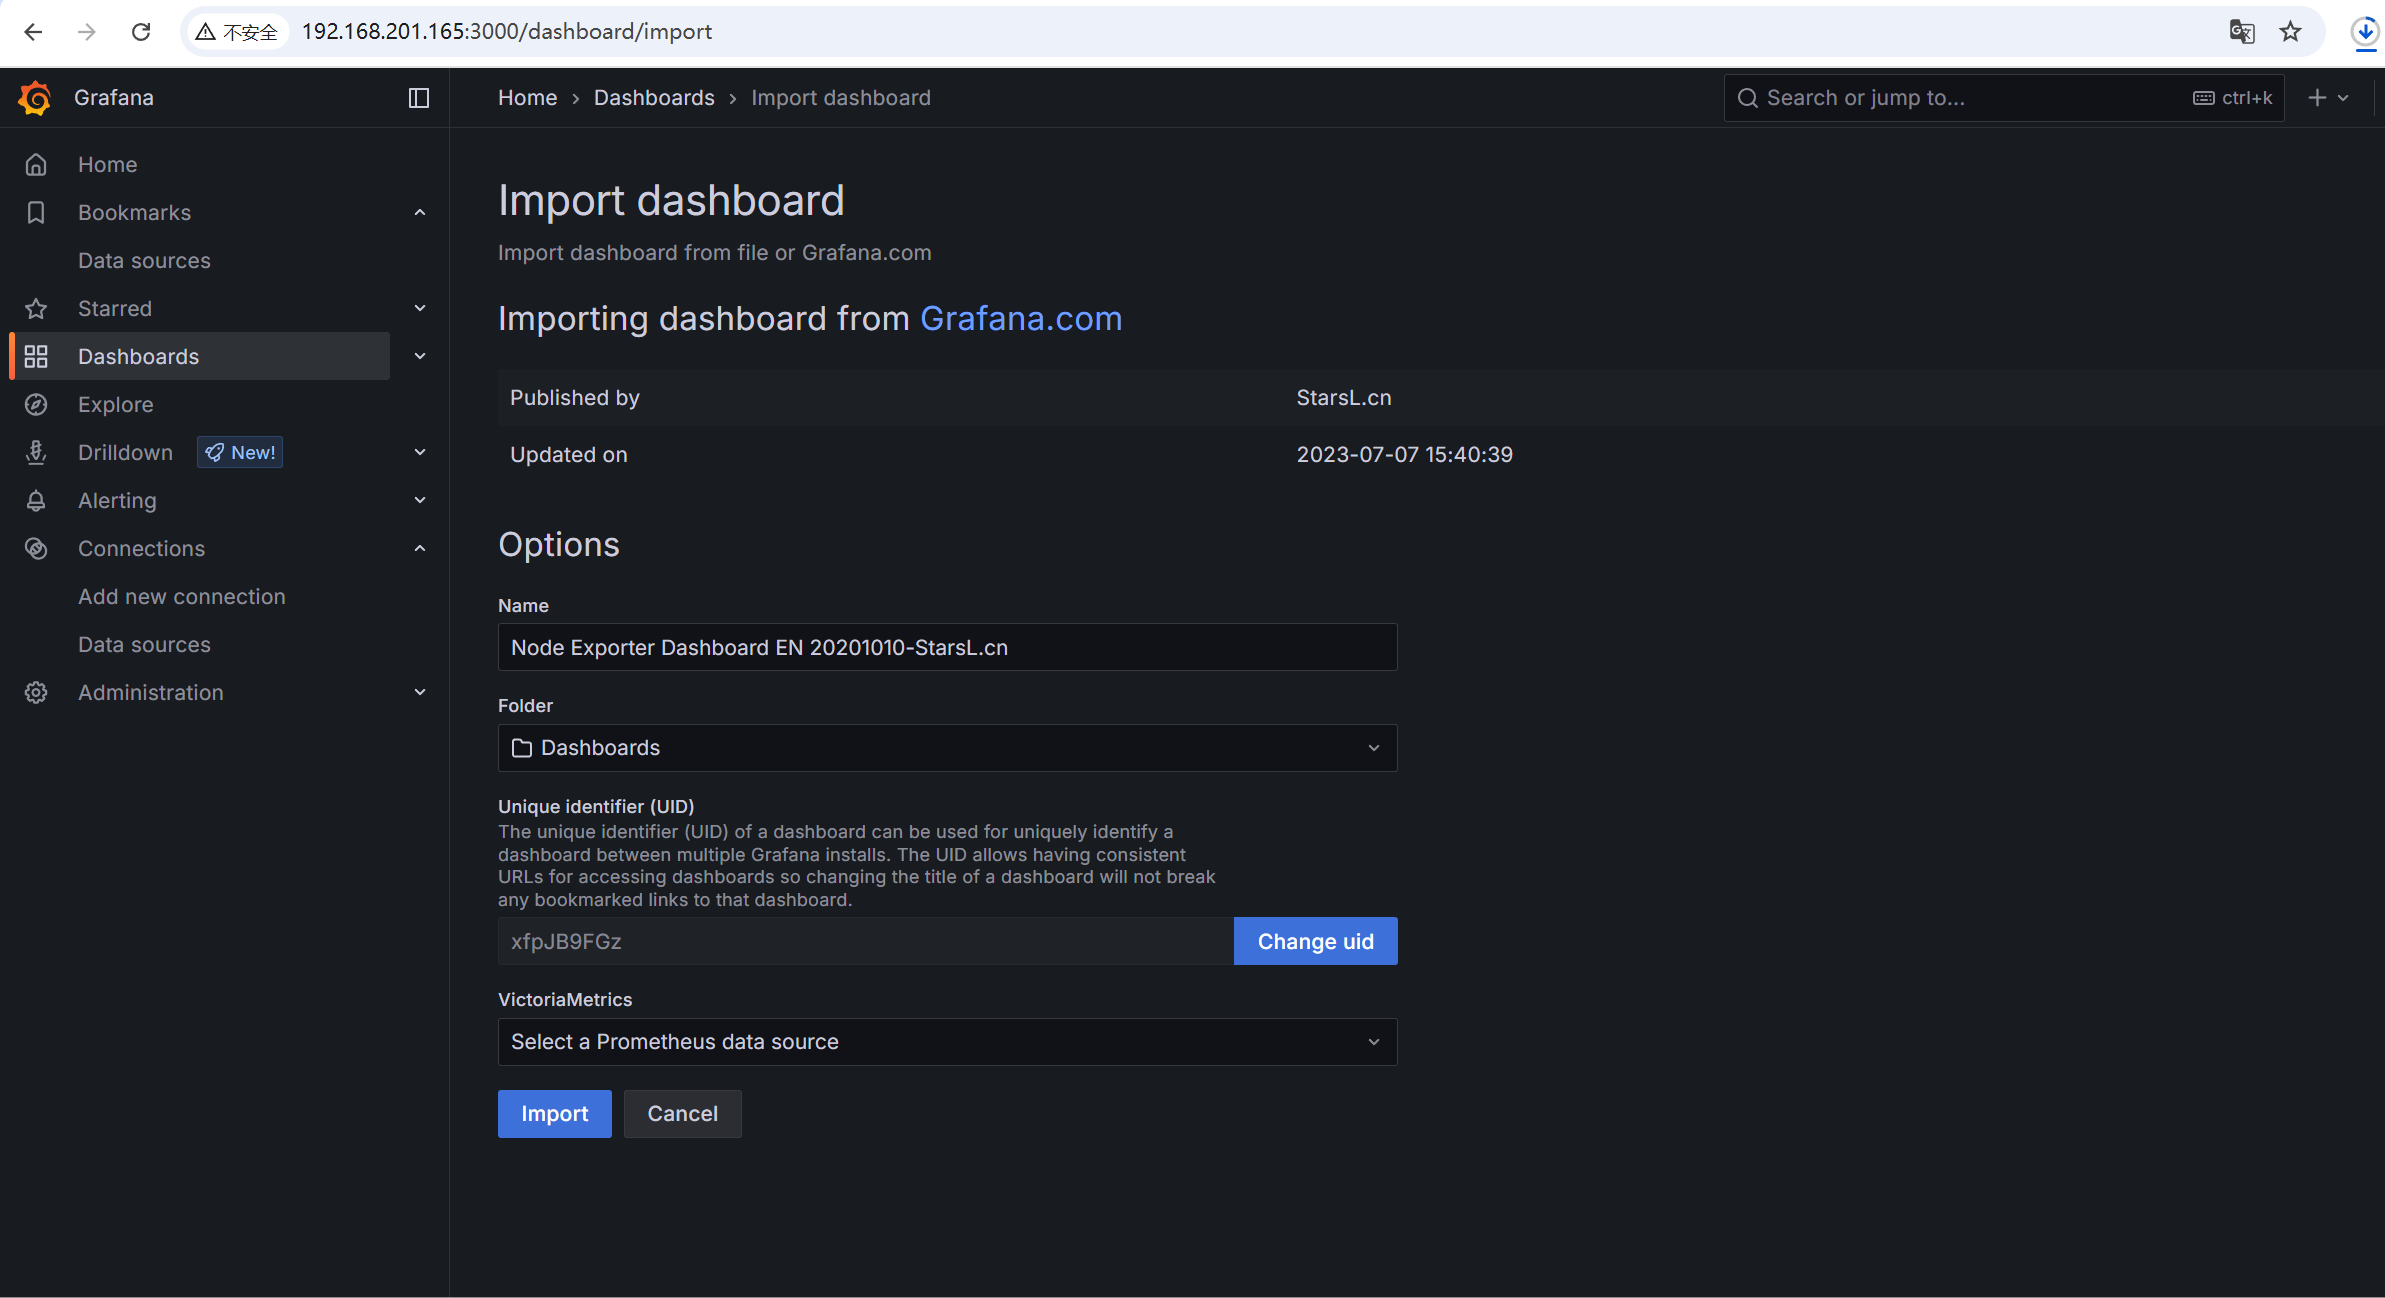Reload the page with browser refresh icon
The width and height of the screenshot is (2385, 1298).
click(141, 32)
